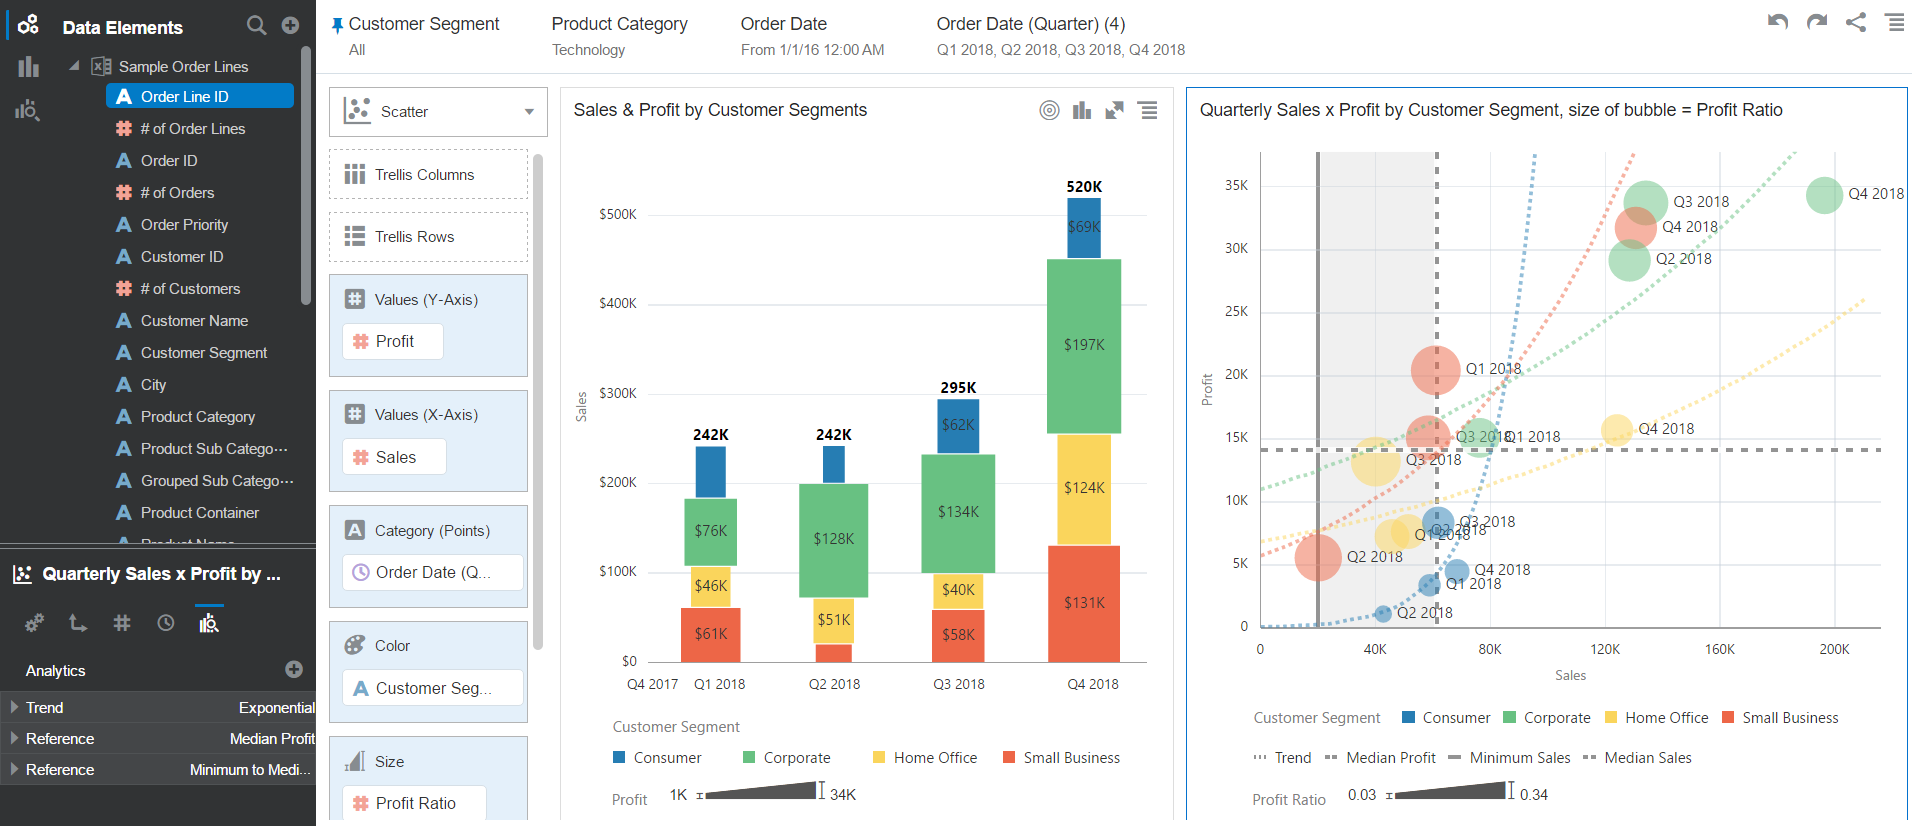Image resolution: width=1912 pixels, height=826 pixels.
Task: Expand the Median Profit Reference row
Action: tap(14, 738)
